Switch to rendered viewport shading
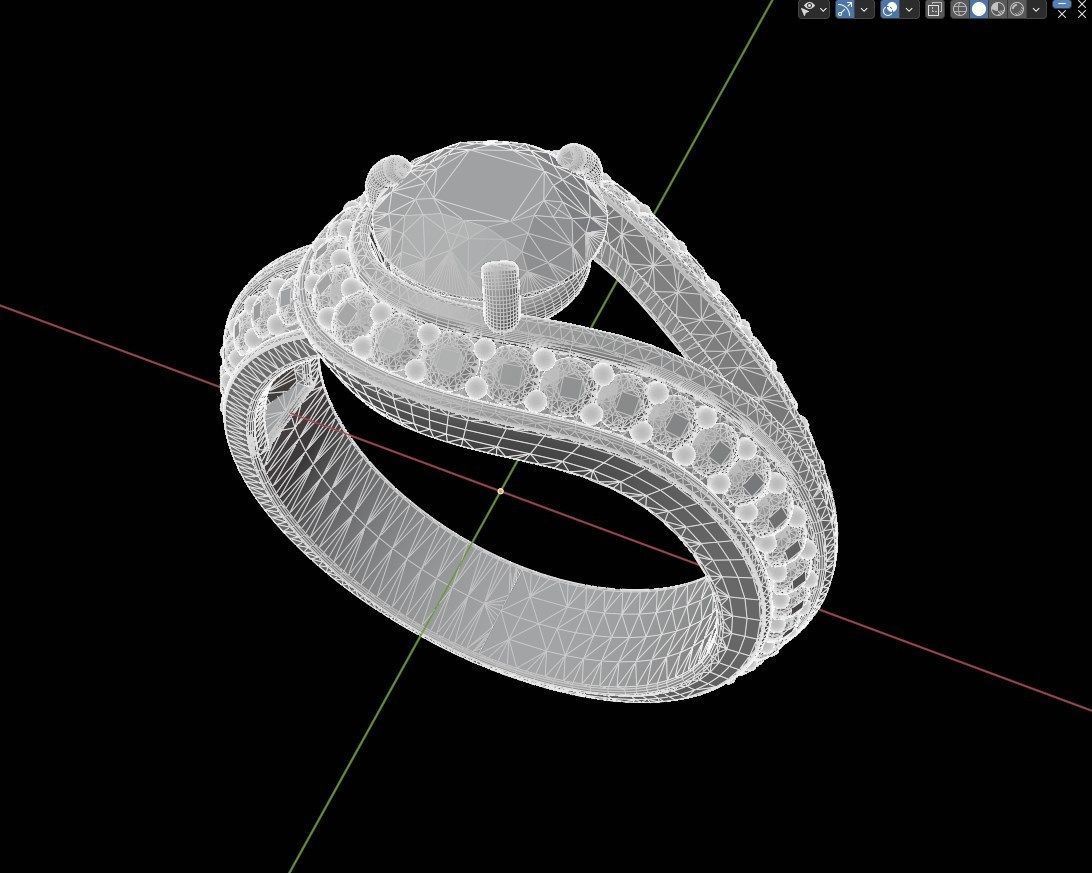 click(1017, 9)
